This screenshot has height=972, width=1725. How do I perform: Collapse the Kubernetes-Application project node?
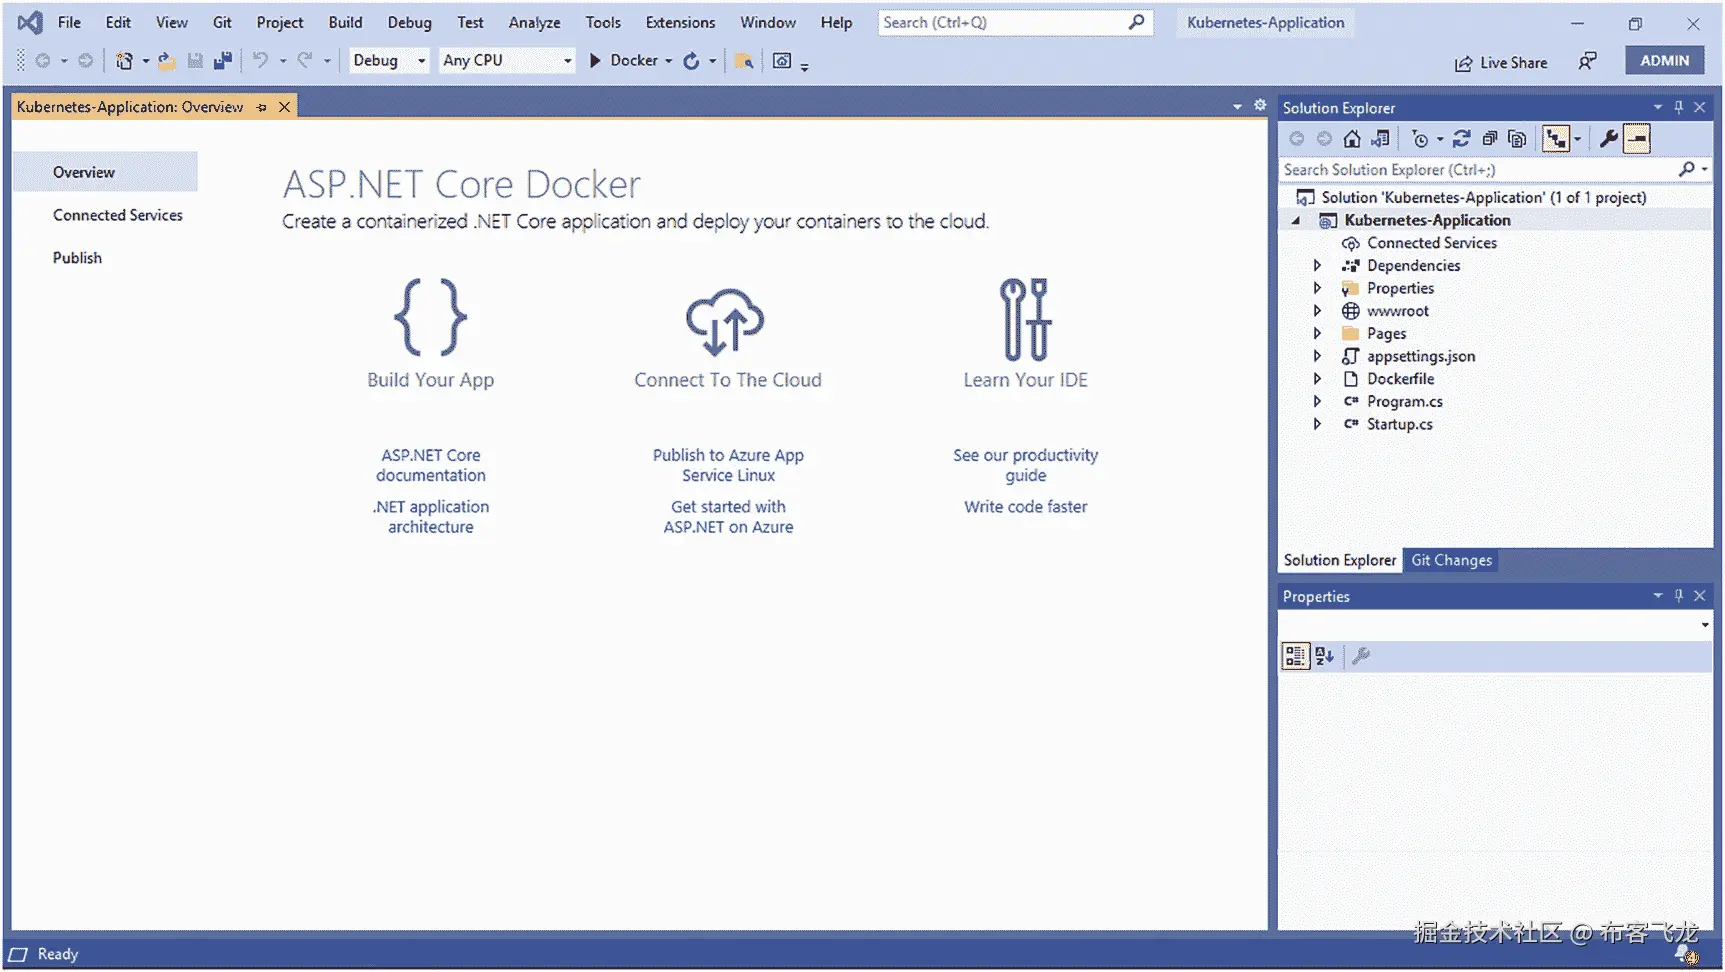pos(1297,221)
